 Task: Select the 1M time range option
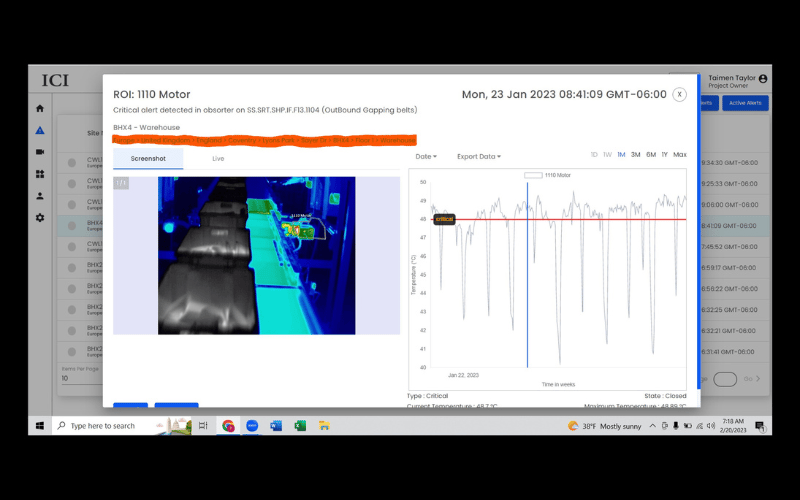(x=621, y=155)
